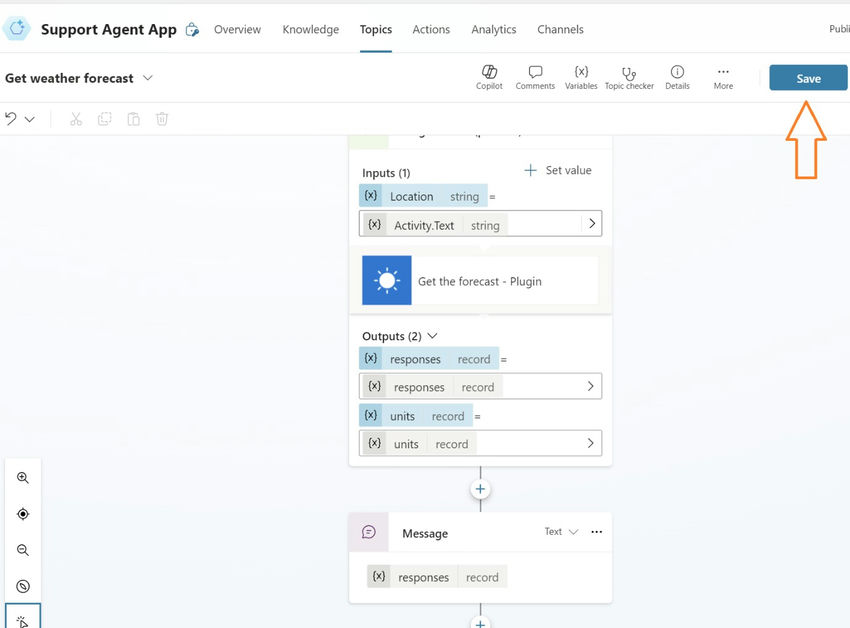Click the Undo arrow icon
Screen dimensions: 850x628
(x=11, y=118)
